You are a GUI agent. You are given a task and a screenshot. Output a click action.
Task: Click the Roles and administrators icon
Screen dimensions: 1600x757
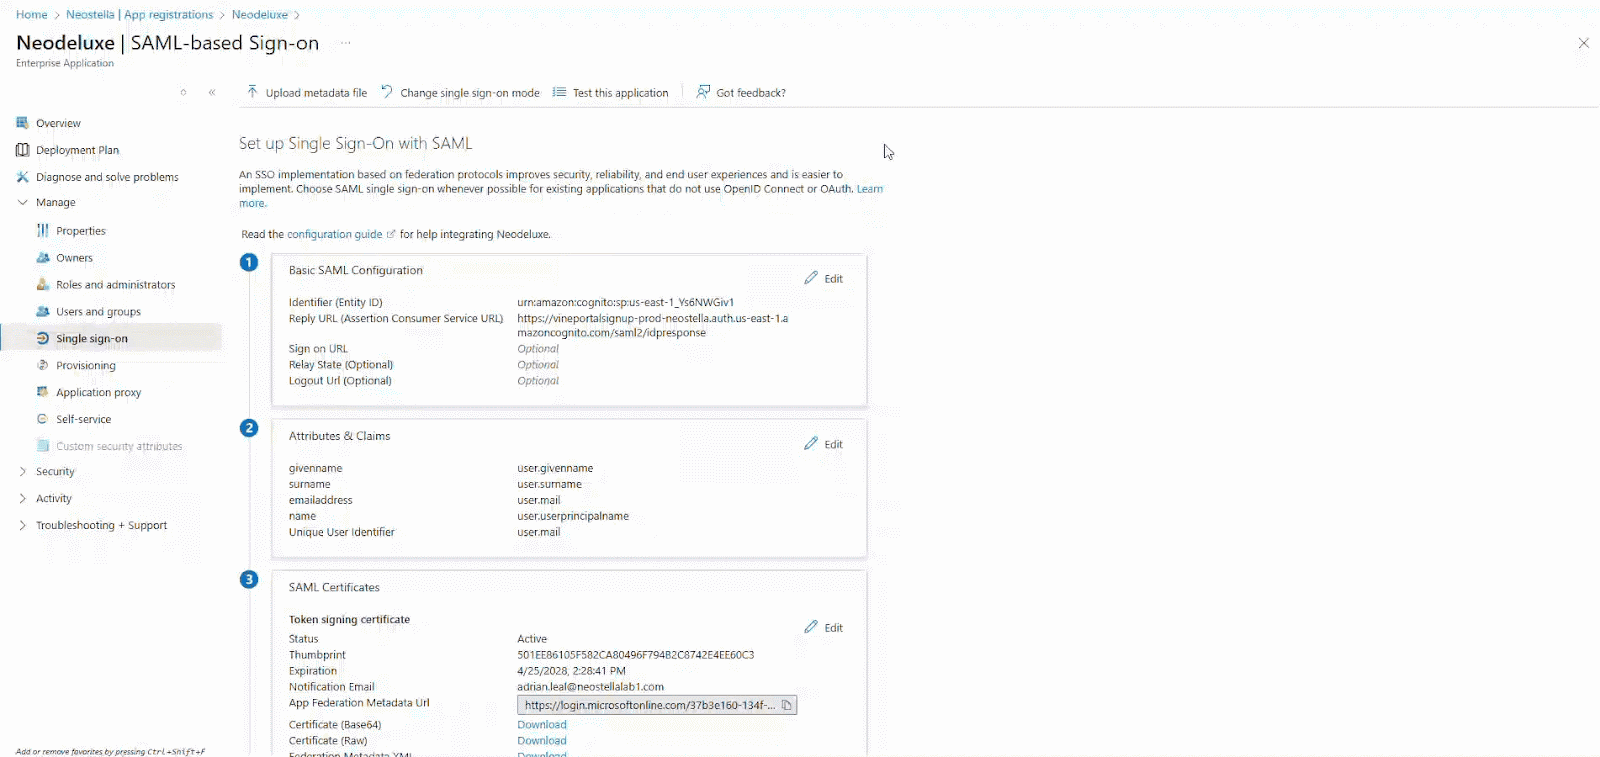click(42, 285)
